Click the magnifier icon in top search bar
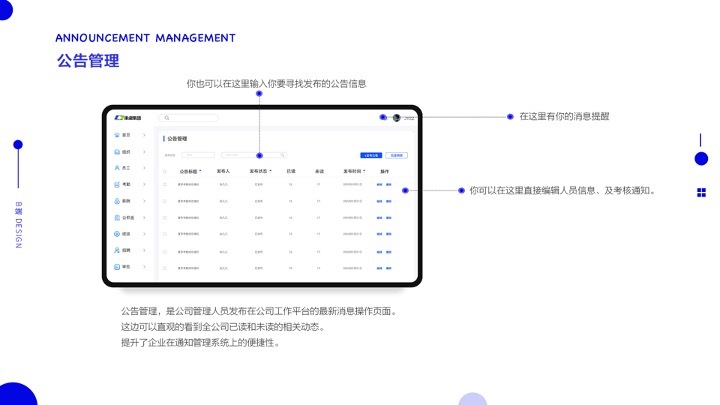The height and width of the screenshot is (405, 720). [x=167, y=118]
